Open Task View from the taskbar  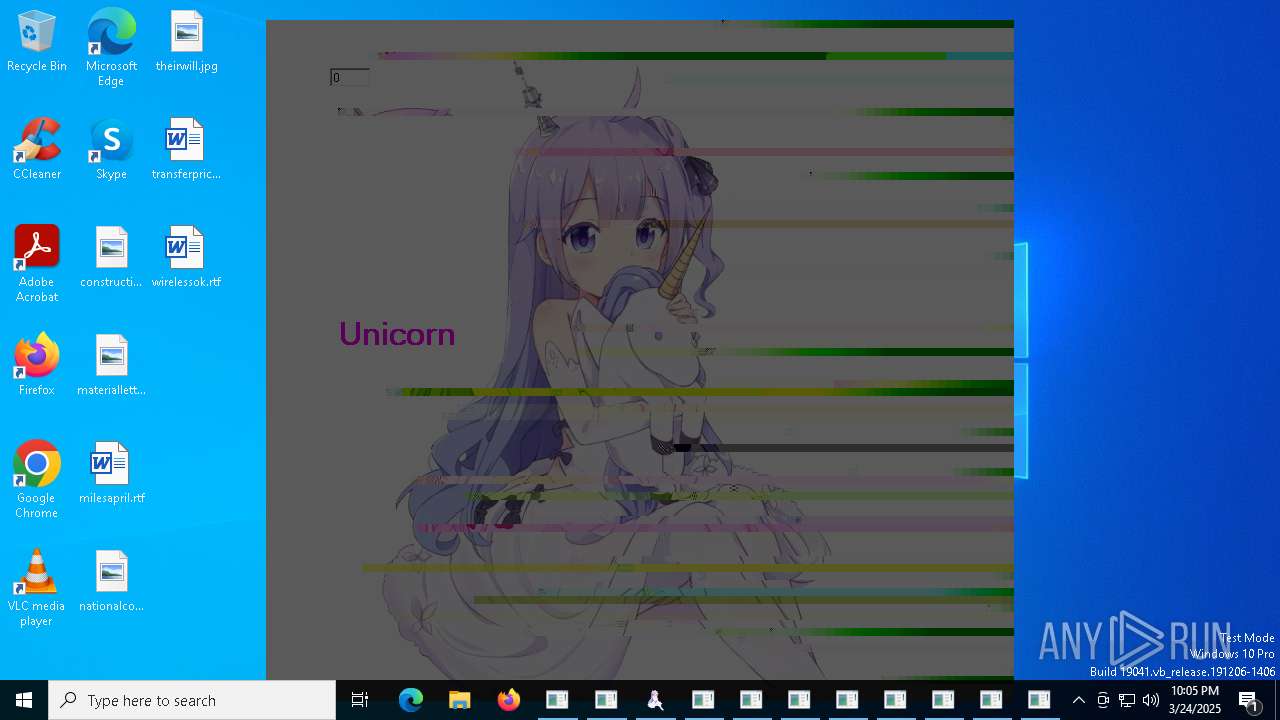[360, 700]
